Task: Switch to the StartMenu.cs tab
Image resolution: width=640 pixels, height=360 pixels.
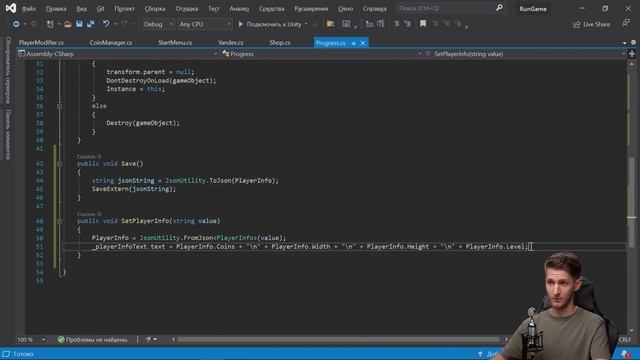Action: [175, 42]
